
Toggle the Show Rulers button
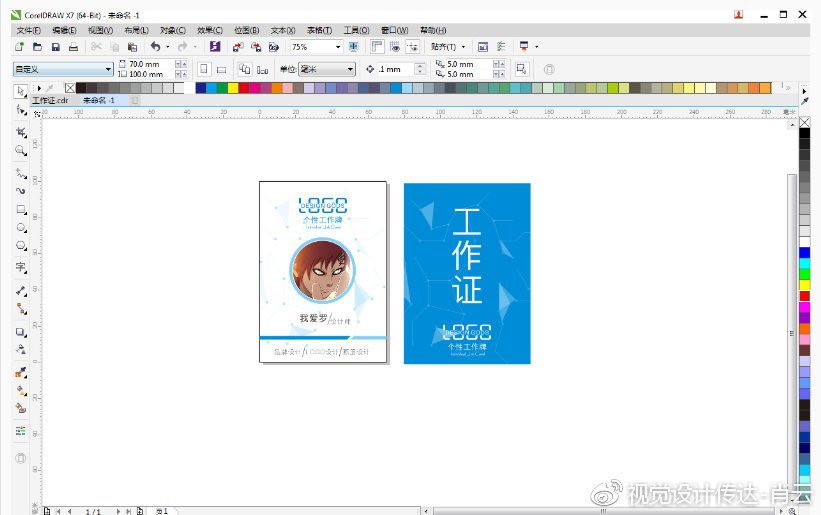tap(377, 47)
